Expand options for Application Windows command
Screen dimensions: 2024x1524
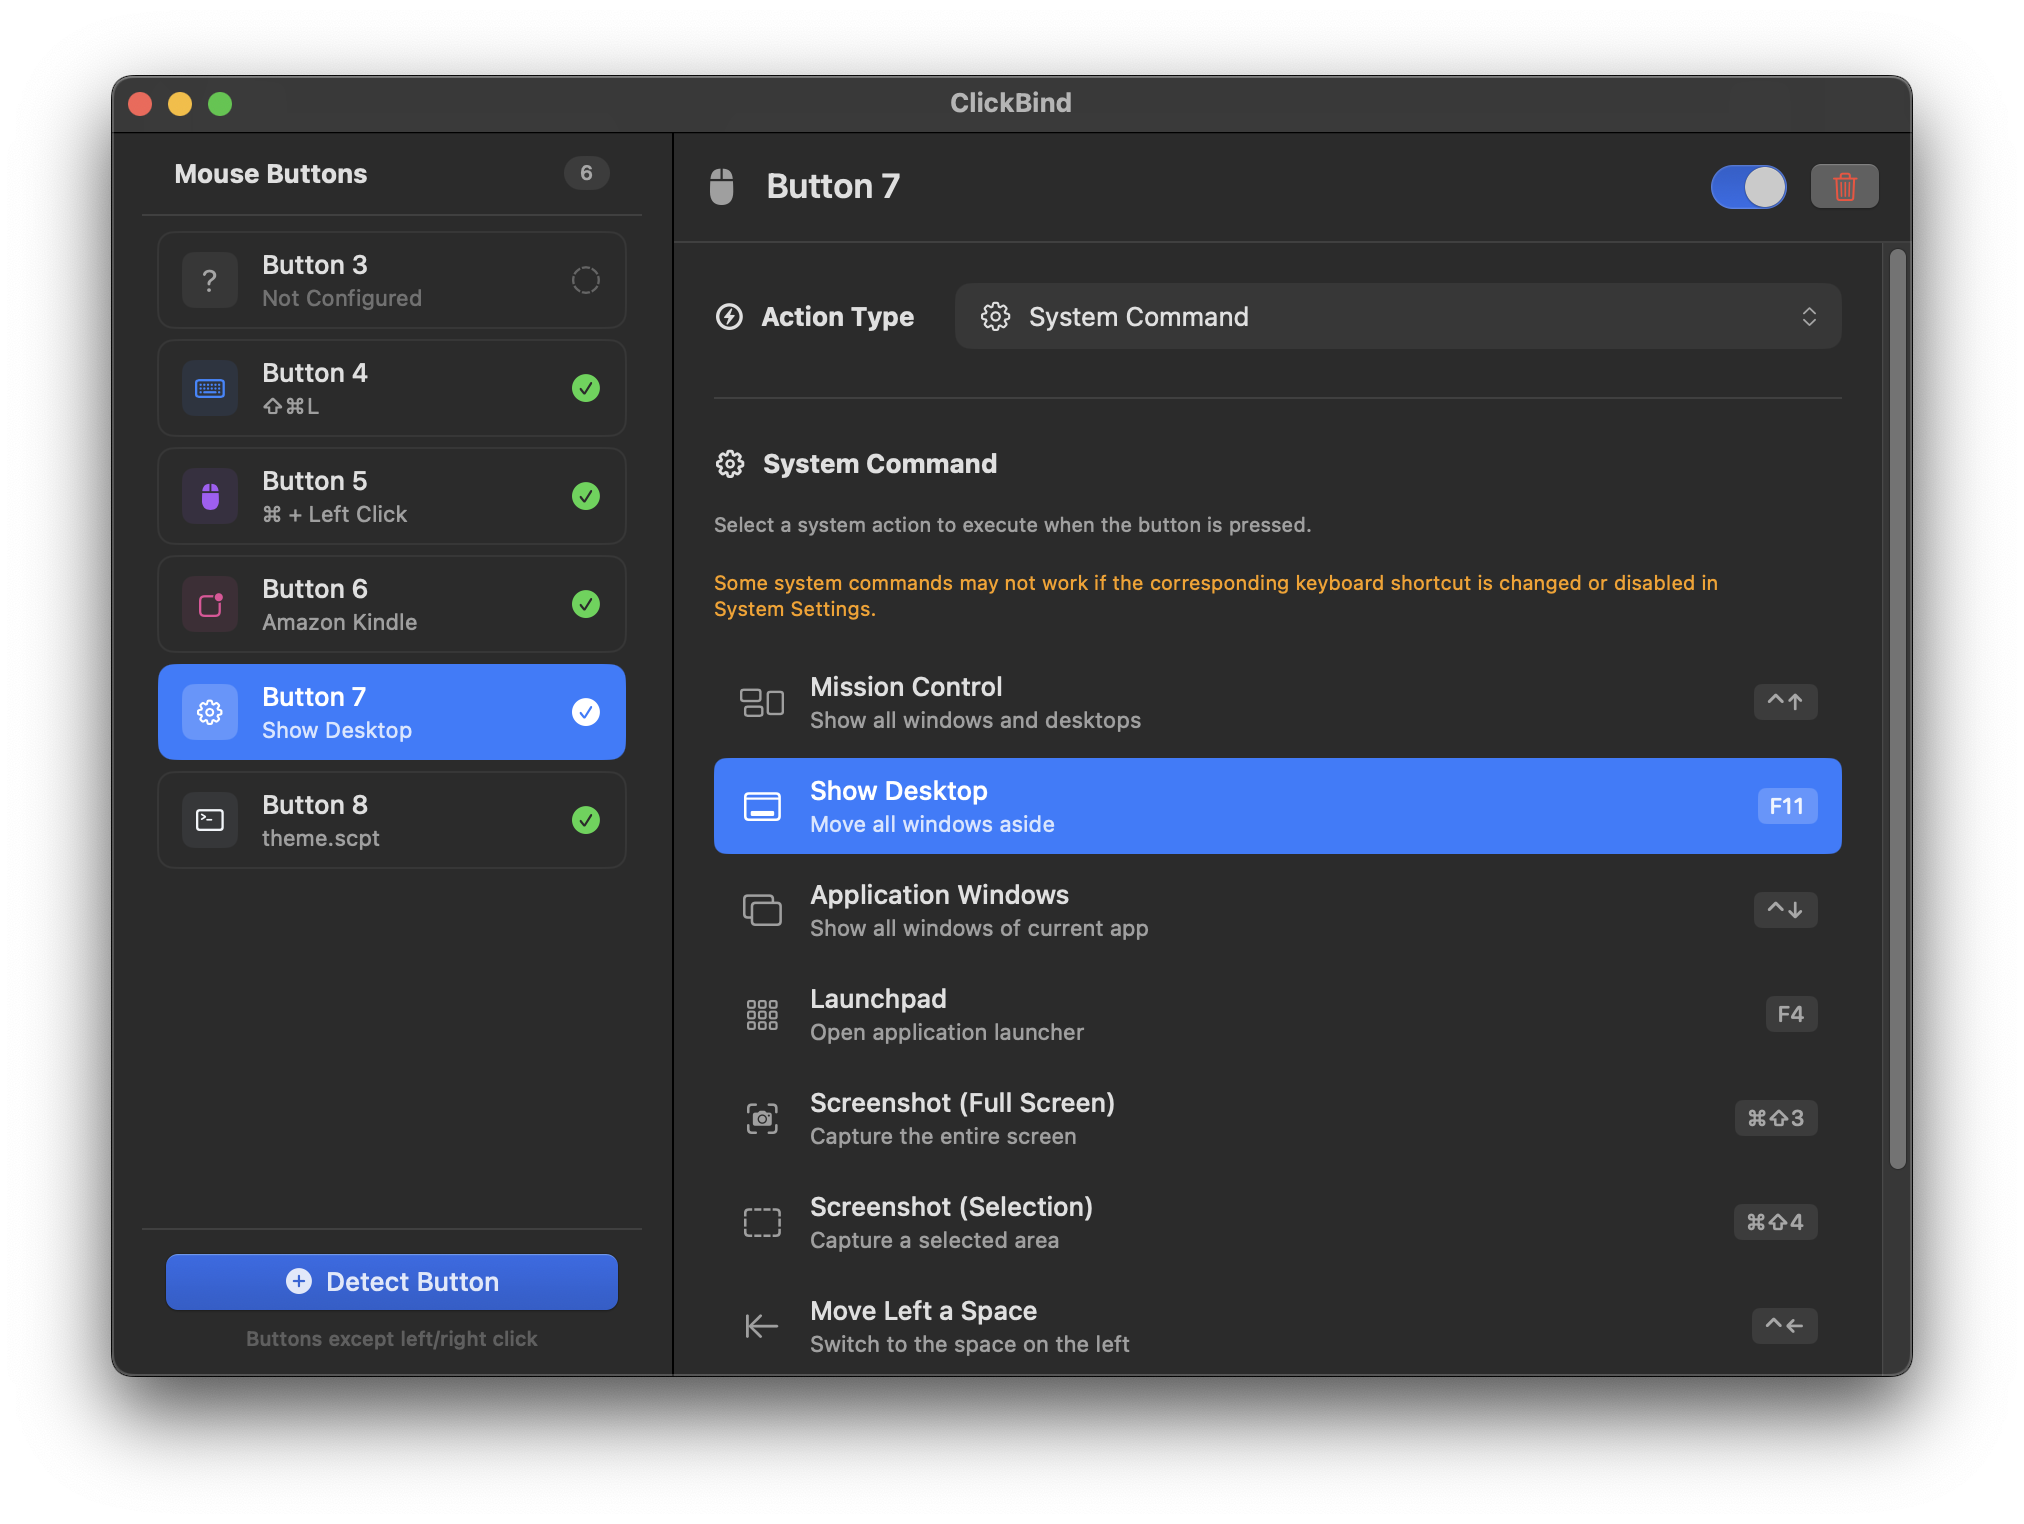coord(1785,909)
